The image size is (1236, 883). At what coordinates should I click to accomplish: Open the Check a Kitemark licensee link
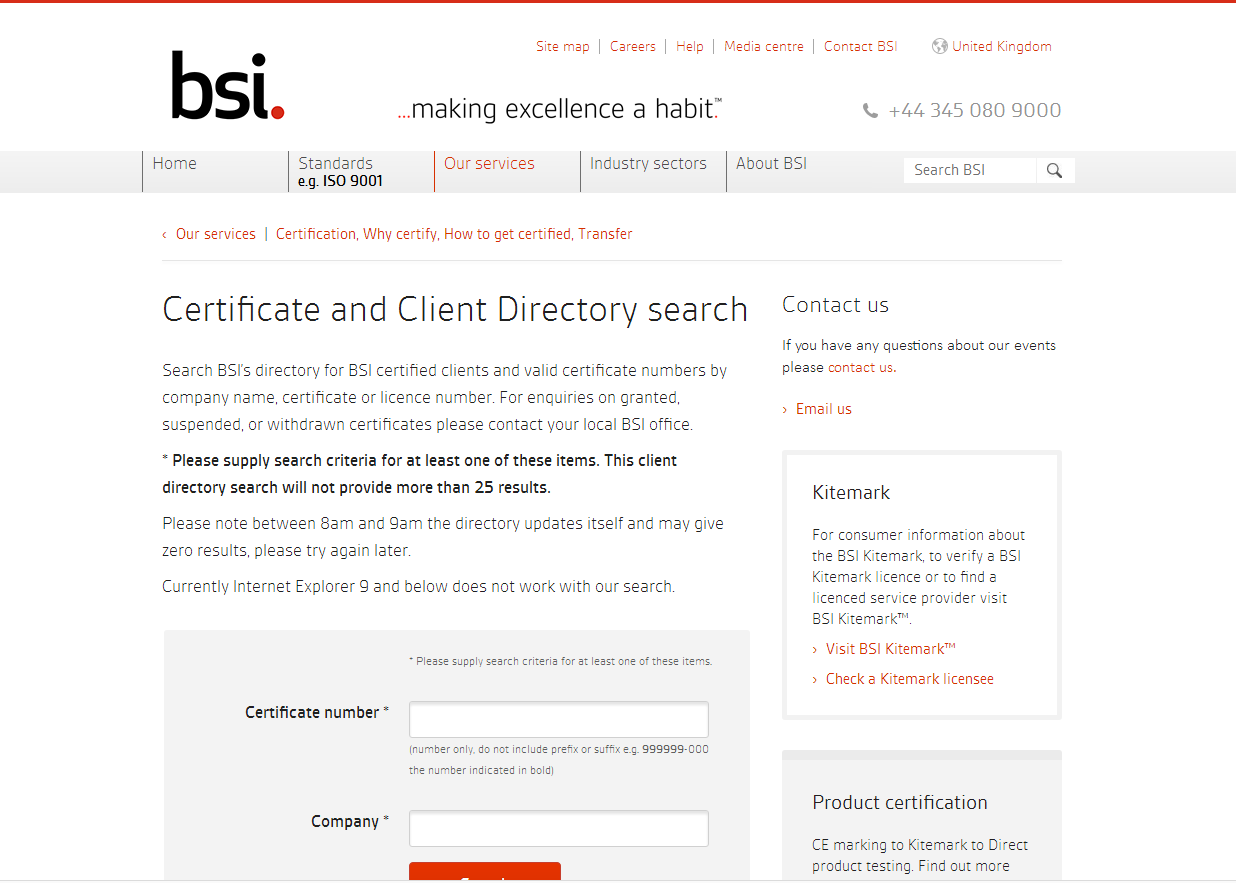coord(910,678)
